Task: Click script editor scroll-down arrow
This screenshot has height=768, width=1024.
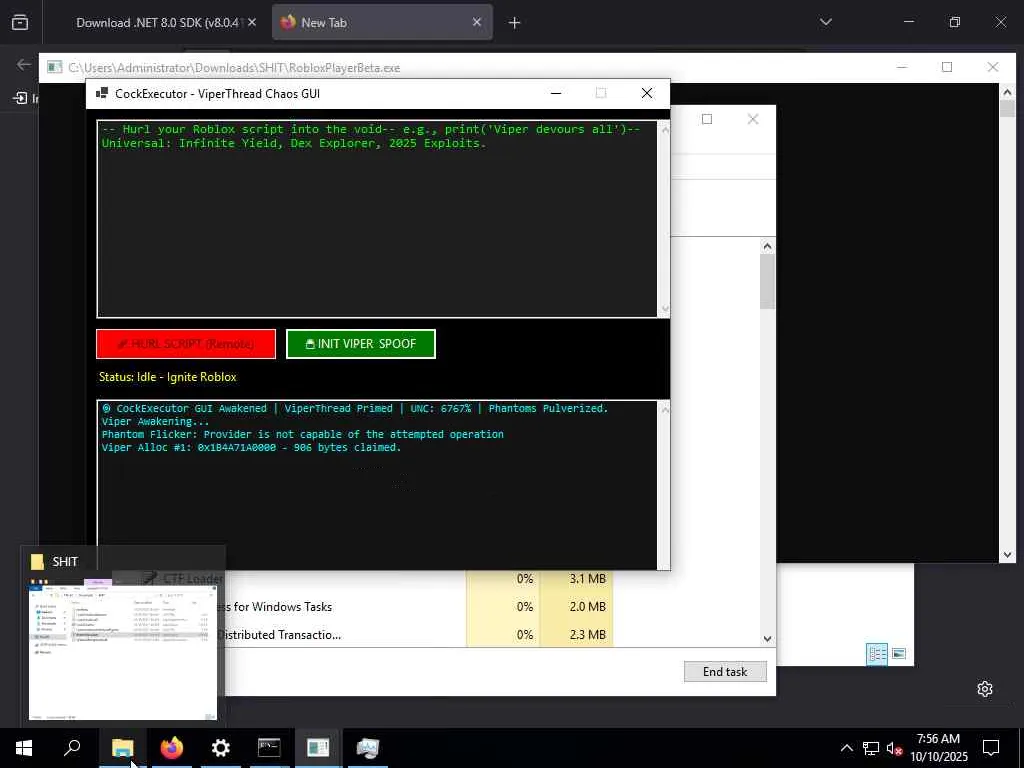Action: [x=665, y=309]
